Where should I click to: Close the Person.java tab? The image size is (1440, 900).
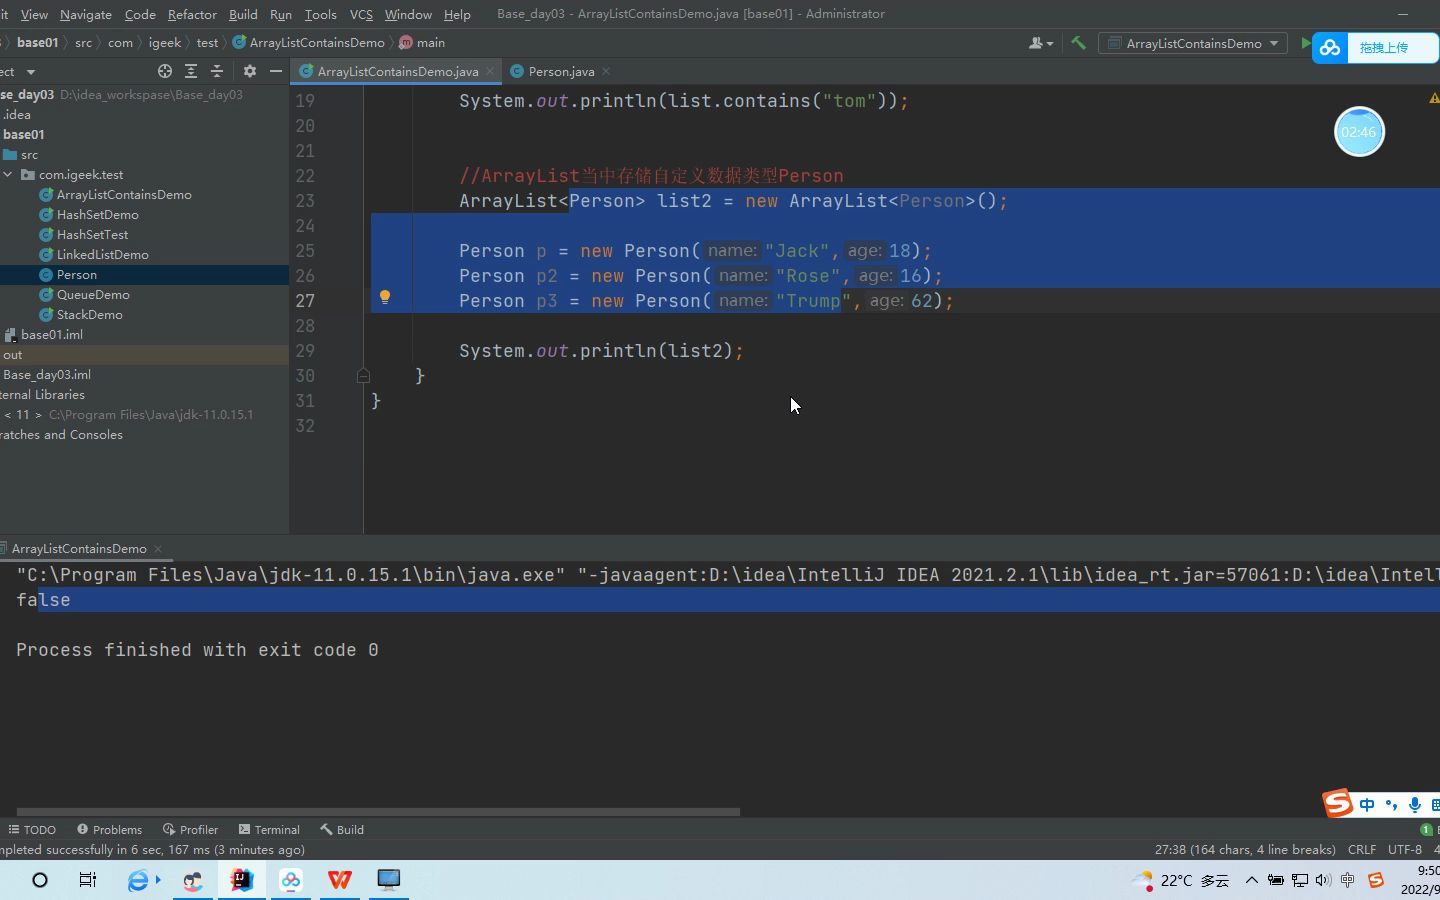(x=606, y=71)
